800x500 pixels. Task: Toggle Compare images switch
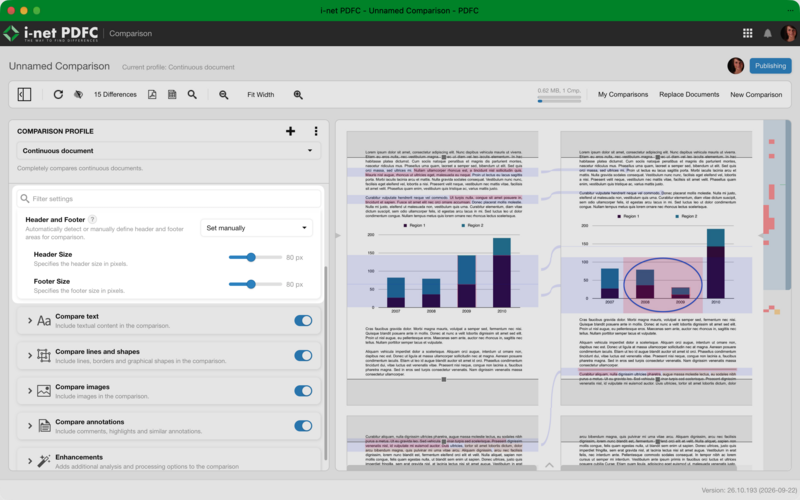point(303,391)
